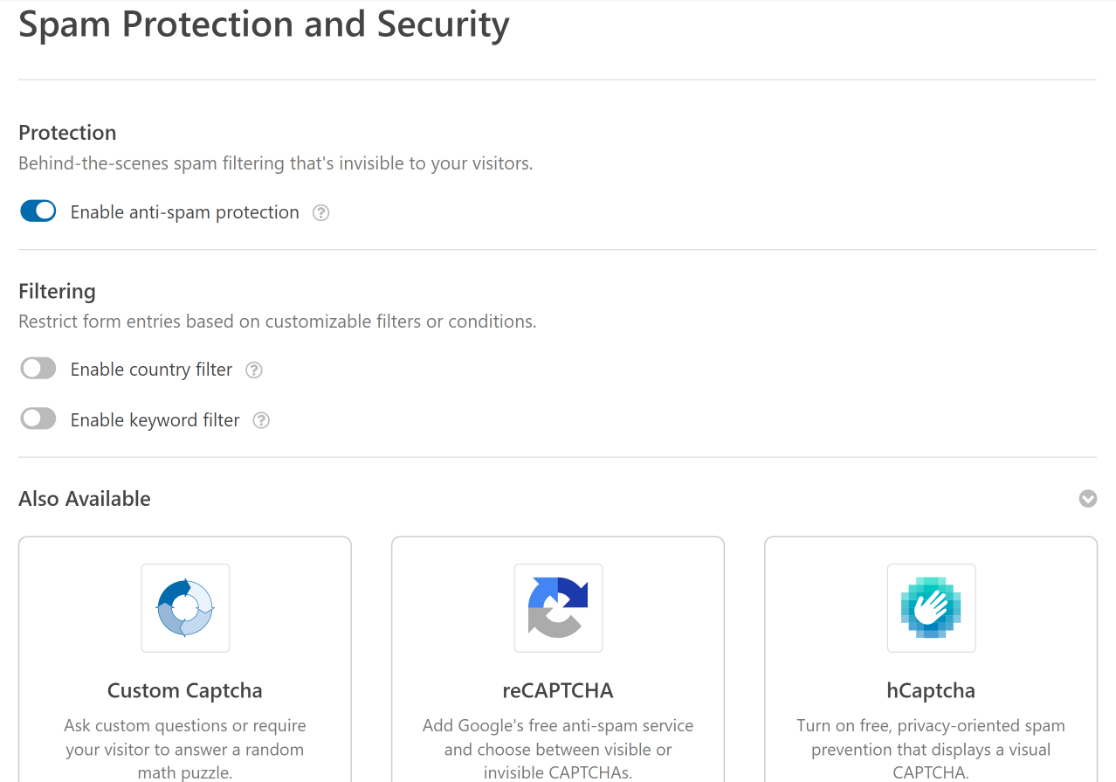Click the Custom Captcha icon
Viewport: 1116px width, 782px height.
pyautogui.click(x=185, y=608)
